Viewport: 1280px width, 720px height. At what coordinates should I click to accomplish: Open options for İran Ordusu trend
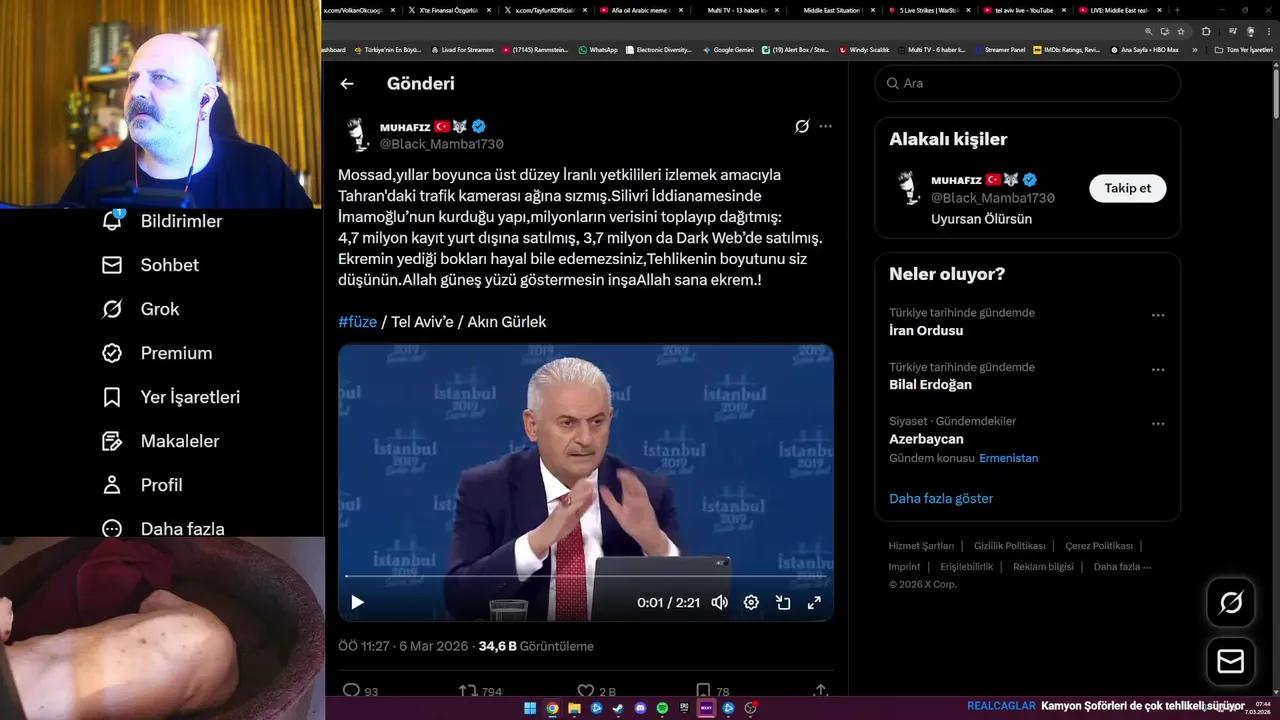pyautogui.click(x=1158, y=315)
